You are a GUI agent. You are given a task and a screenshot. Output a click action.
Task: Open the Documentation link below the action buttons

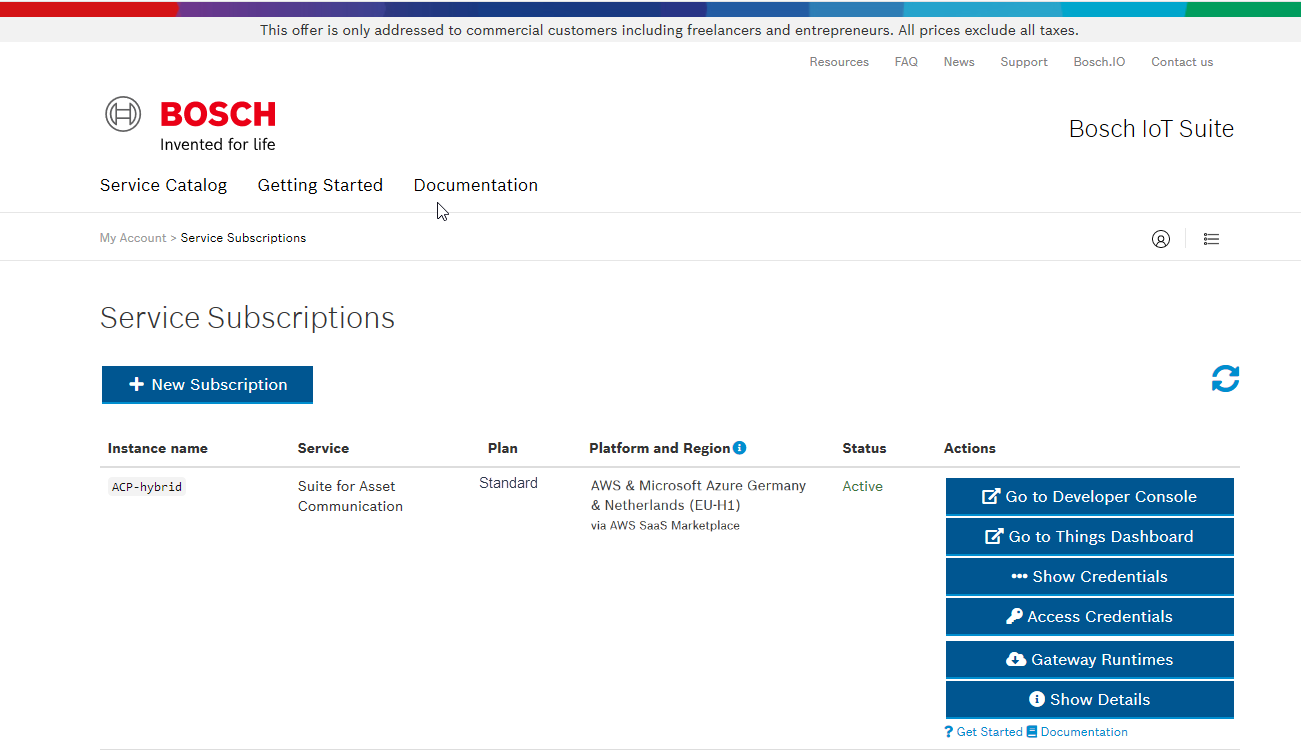tap(1084, 732)
